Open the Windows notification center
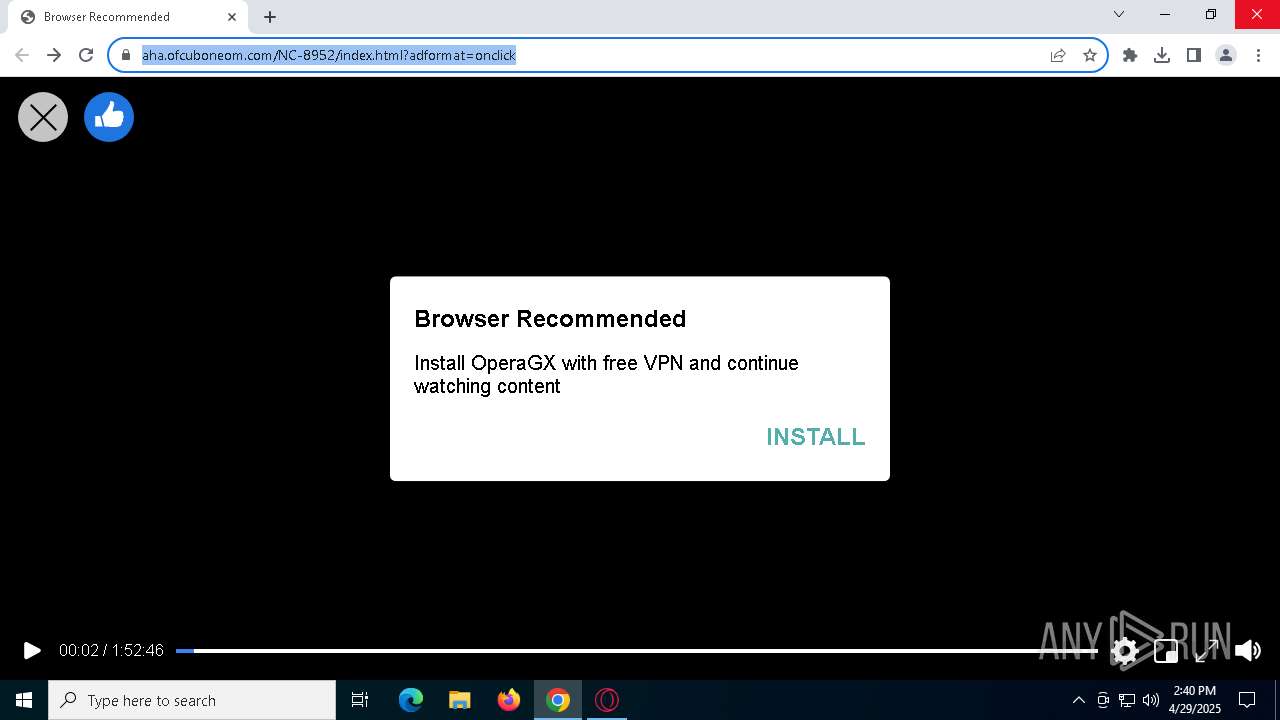The width and height of the screenshot is (1280, 720). 1247,700
